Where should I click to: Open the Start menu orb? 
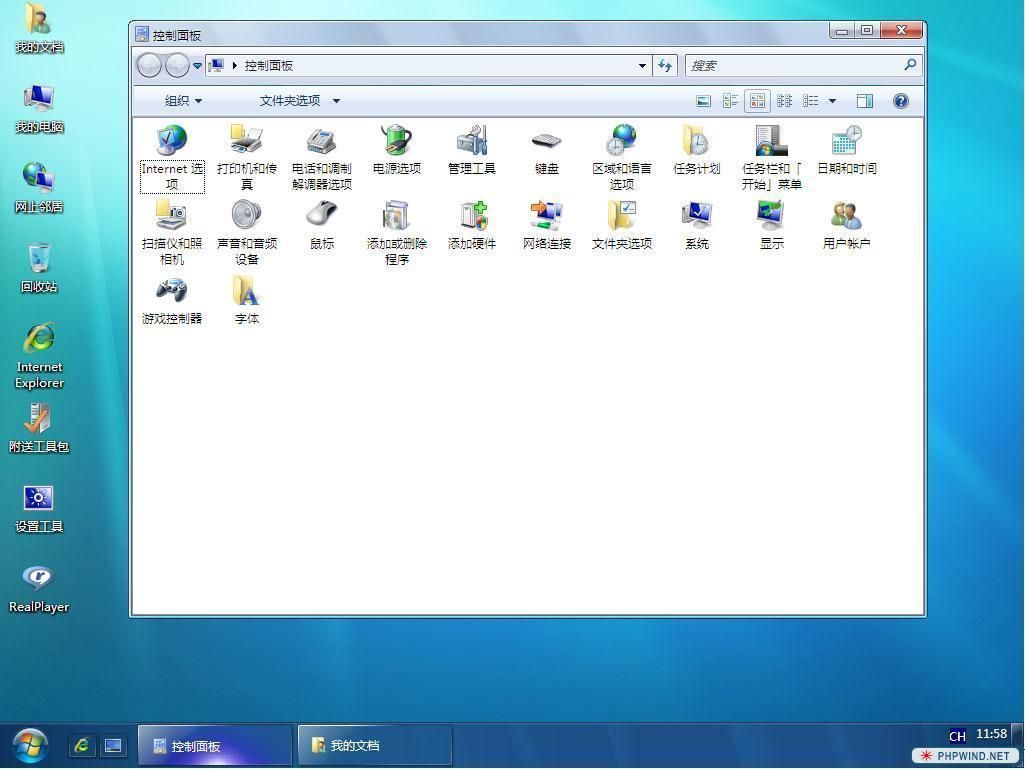[29, 745]
